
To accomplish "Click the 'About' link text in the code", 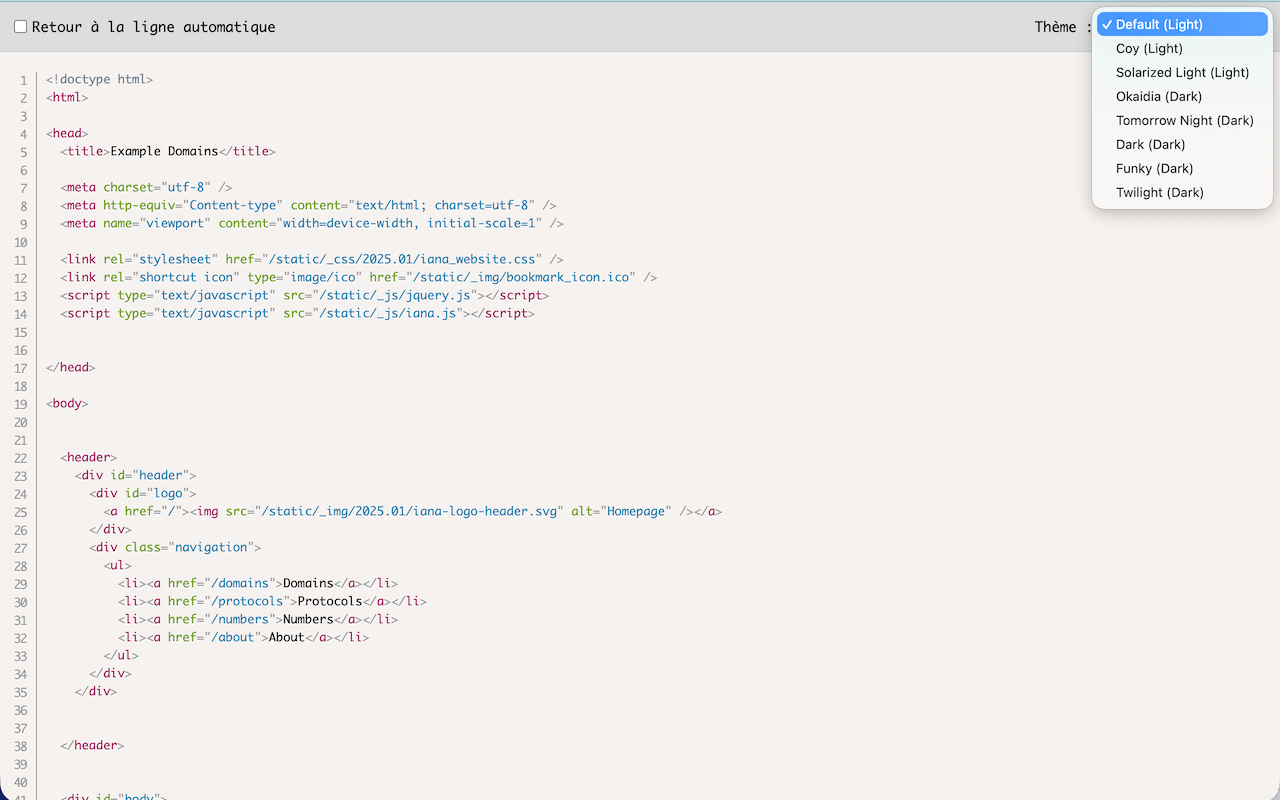I will 287,637.
